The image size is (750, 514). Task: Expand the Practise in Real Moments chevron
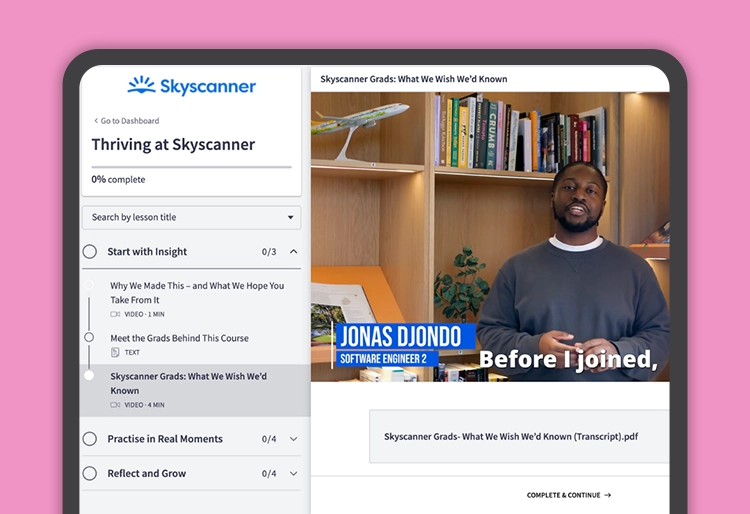click(294, 439)
